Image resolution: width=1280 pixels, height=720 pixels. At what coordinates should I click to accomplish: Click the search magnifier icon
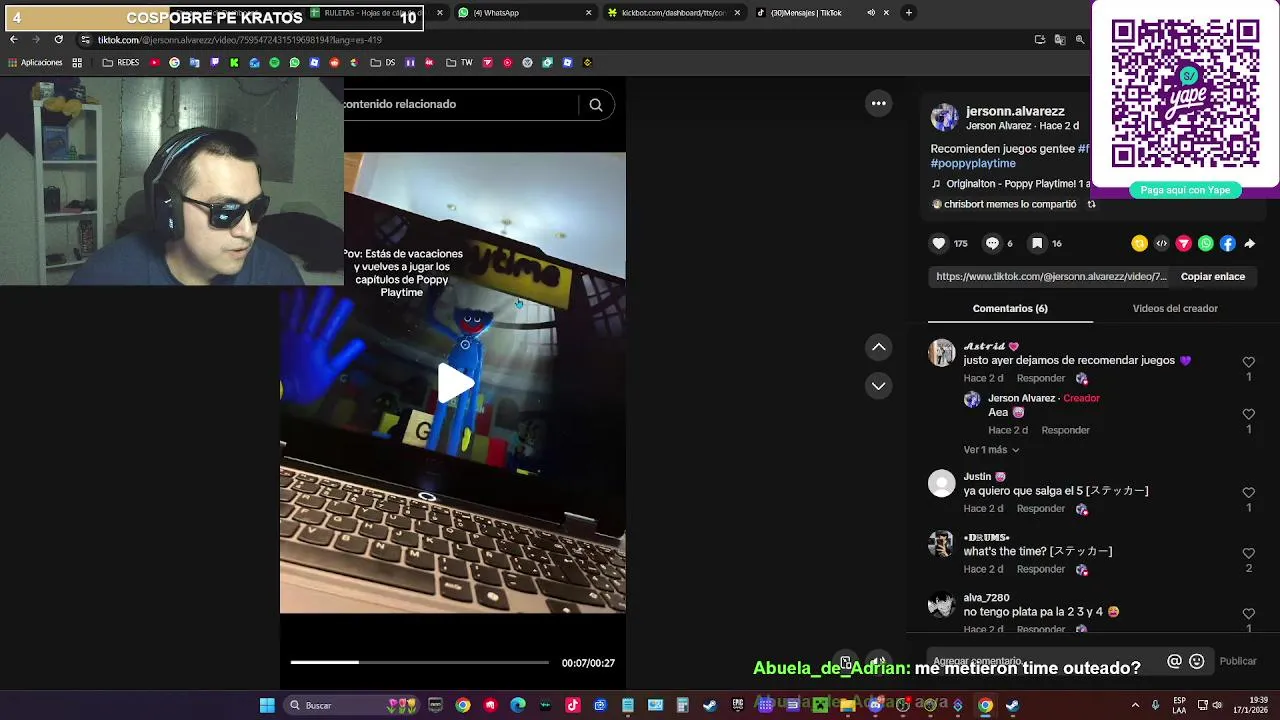[596, 105]
